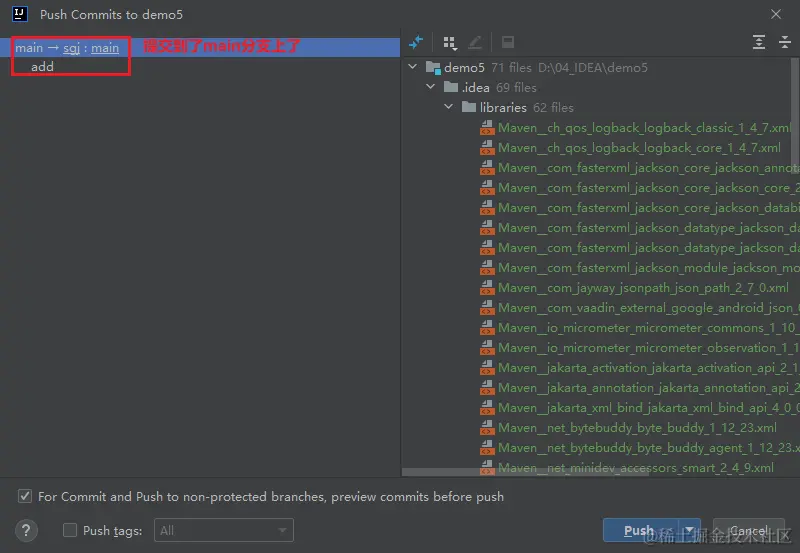Select jackson_core_jackson_annotations file row
The height and width of the screenshot is (553, 800).
click(x=647, y=167)
